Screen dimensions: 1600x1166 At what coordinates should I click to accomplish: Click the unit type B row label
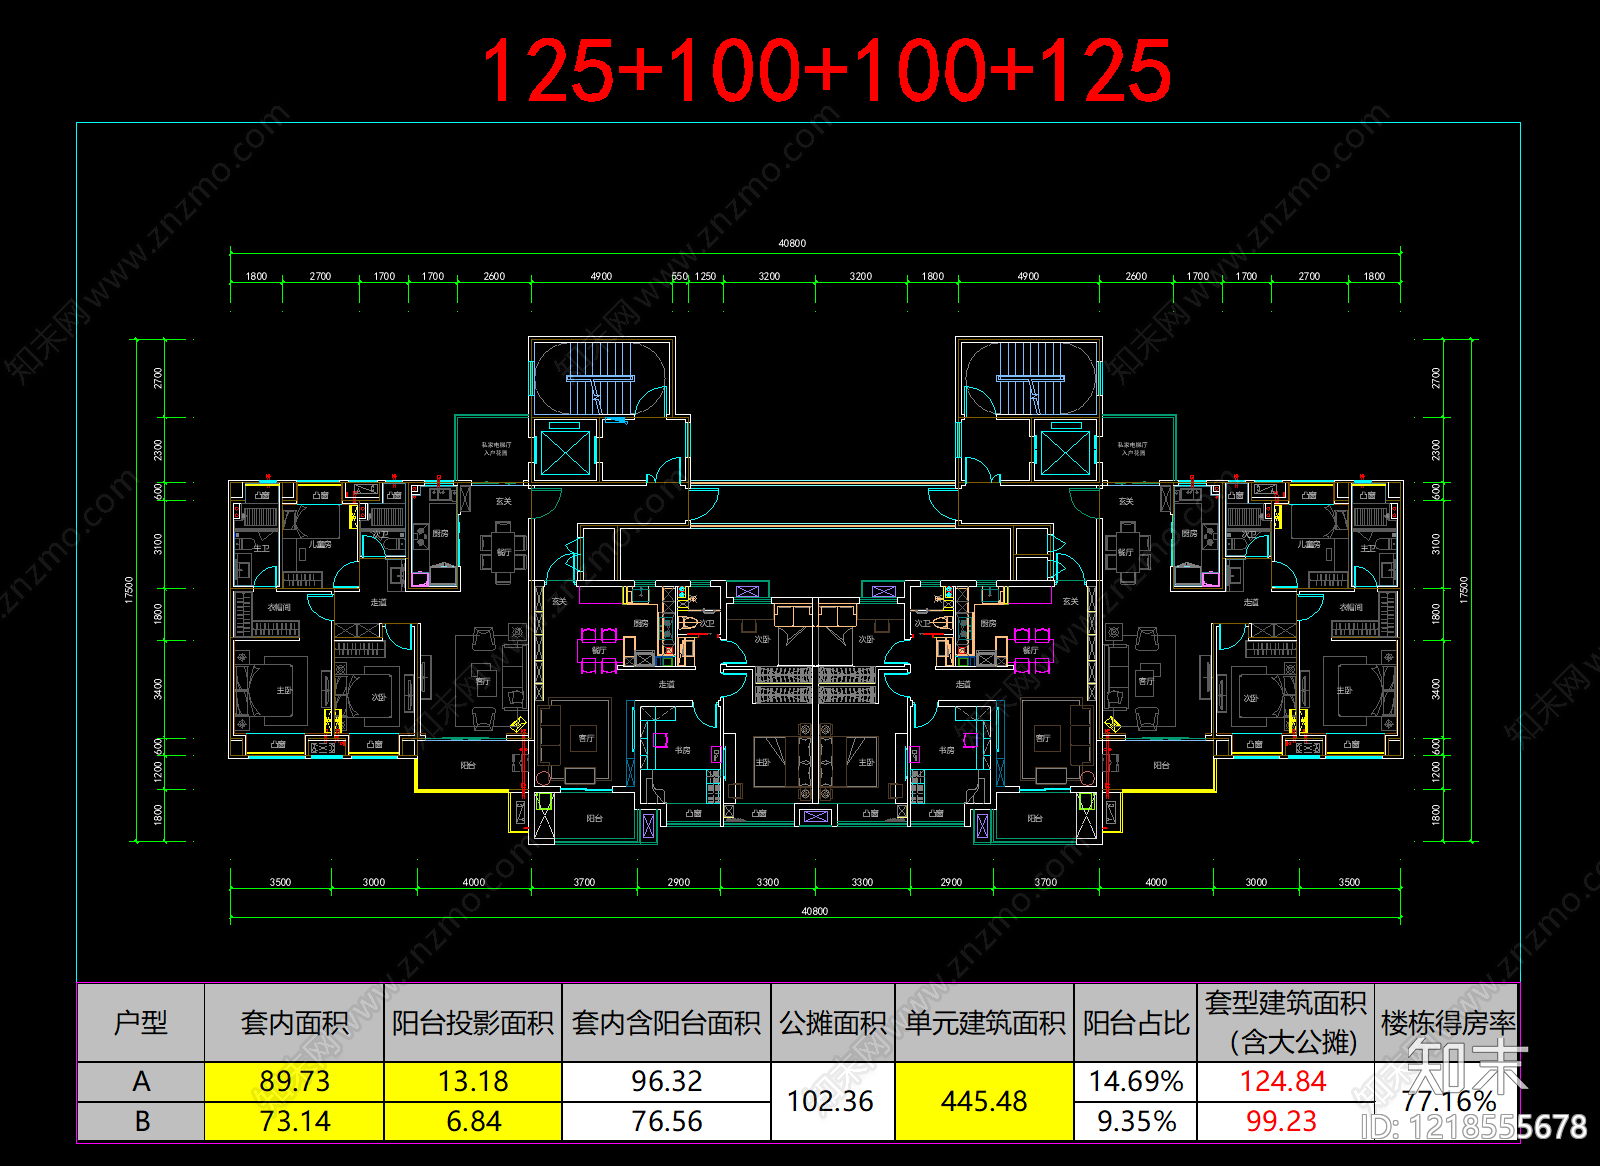(x=141, y=1122)
